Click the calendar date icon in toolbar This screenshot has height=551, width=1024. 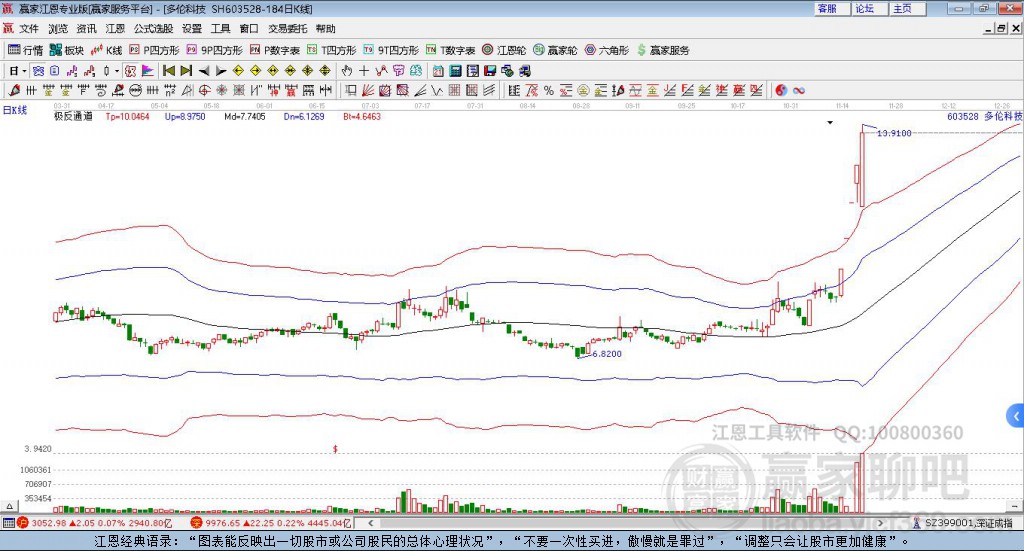coord(438,71)
